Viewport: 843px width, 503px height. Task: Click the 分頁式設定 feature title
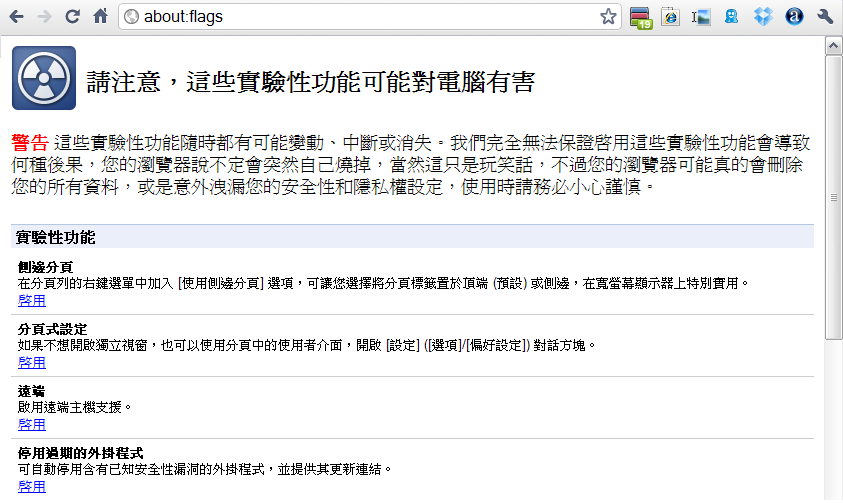point(52,329)
